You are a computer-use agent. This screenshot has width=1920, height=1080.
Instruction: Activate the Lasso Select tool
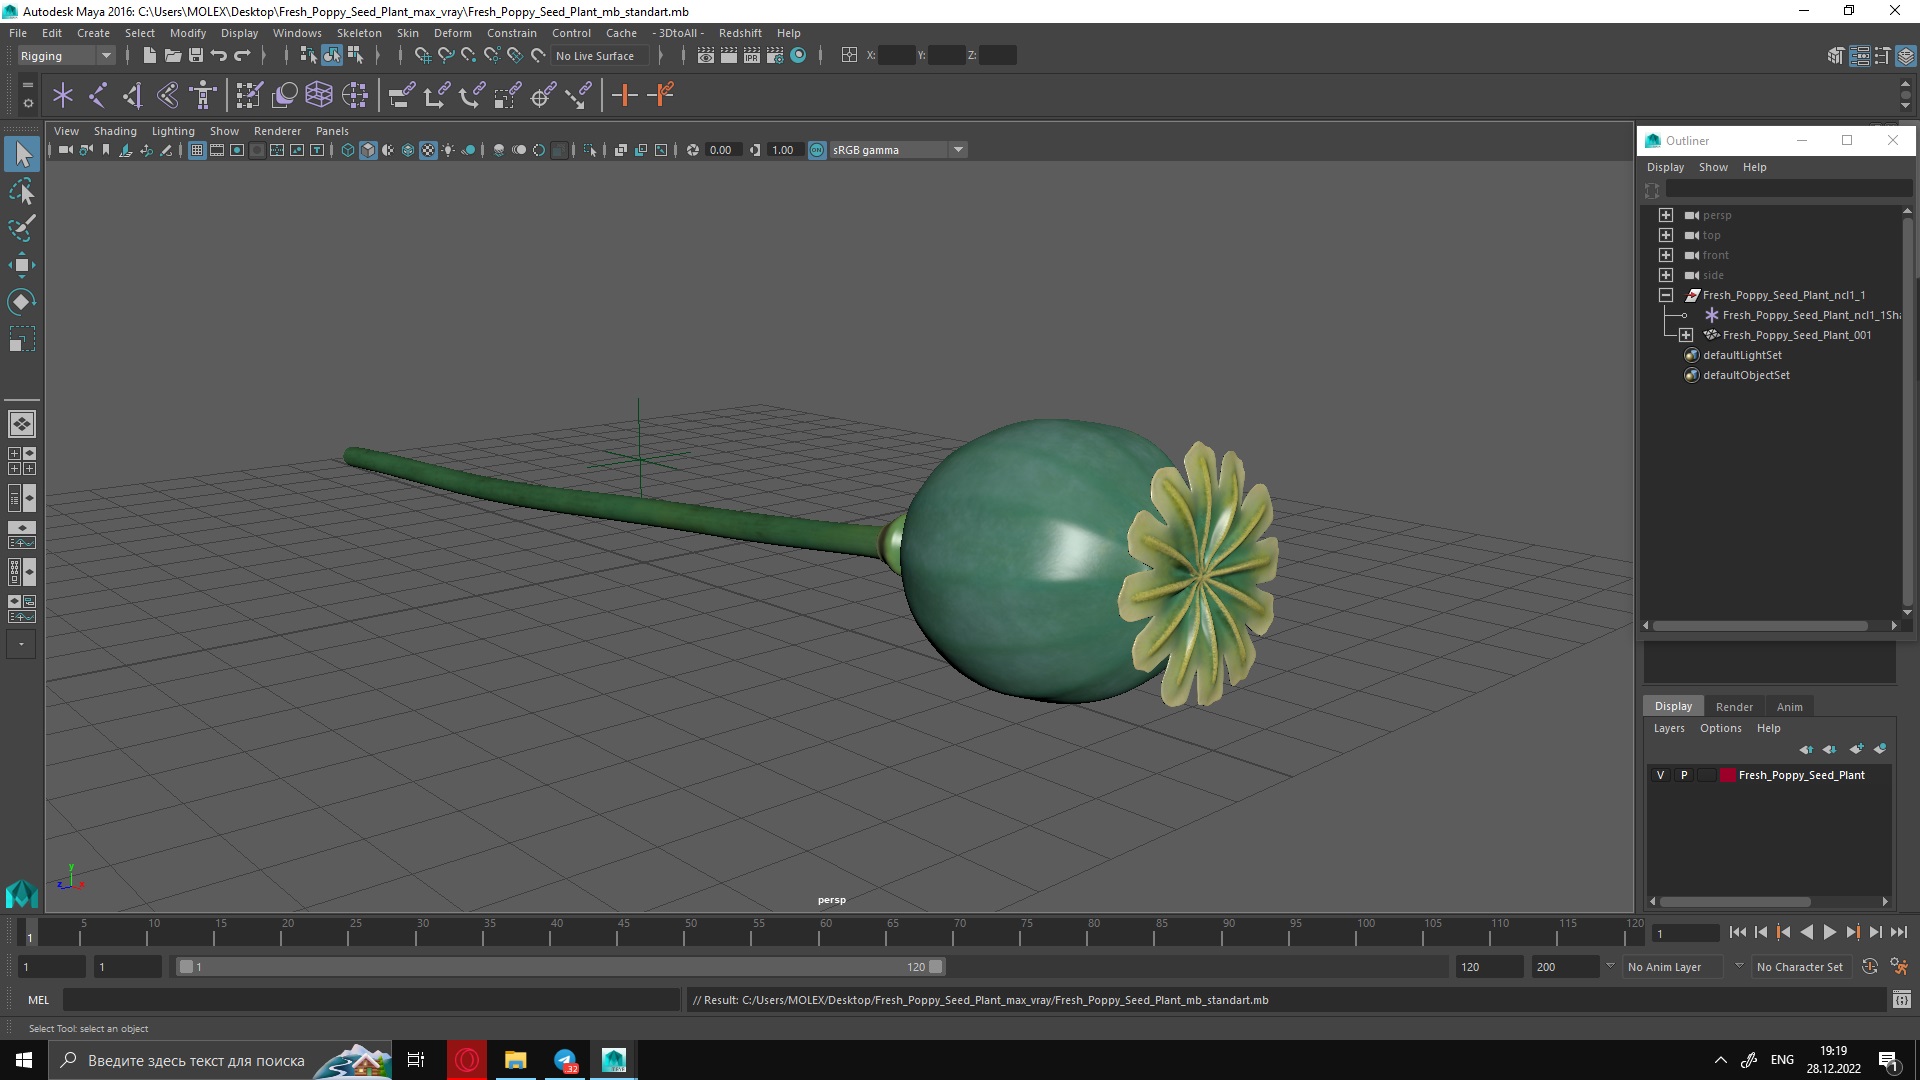point(22,191)
